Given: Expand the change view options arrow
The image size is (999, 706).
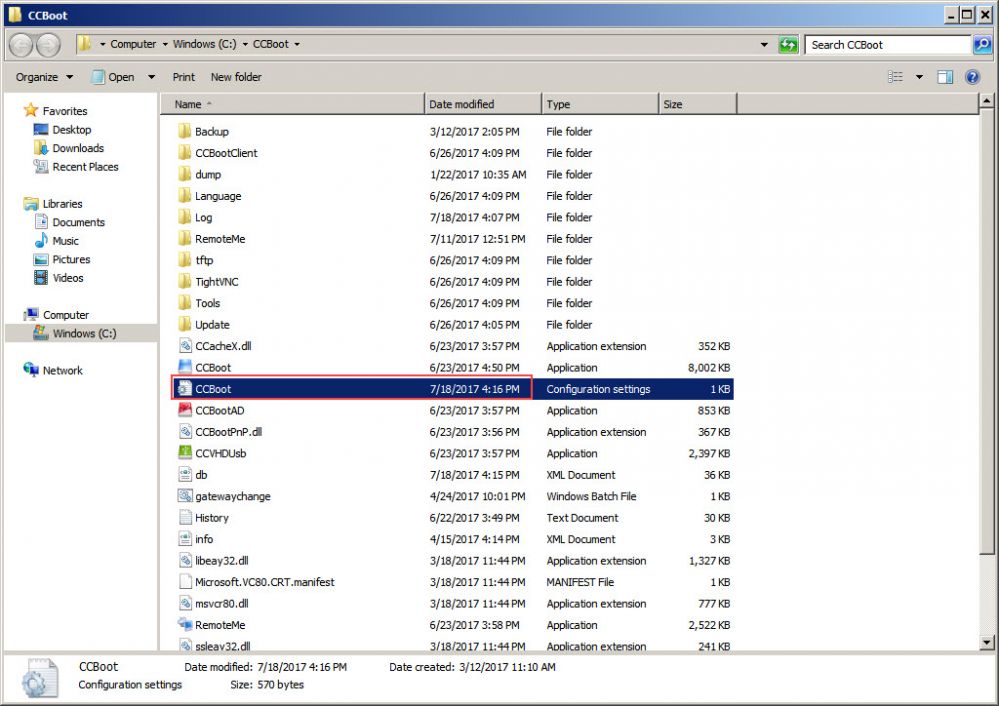Looking at the screenshot, I should pos(918,77).
